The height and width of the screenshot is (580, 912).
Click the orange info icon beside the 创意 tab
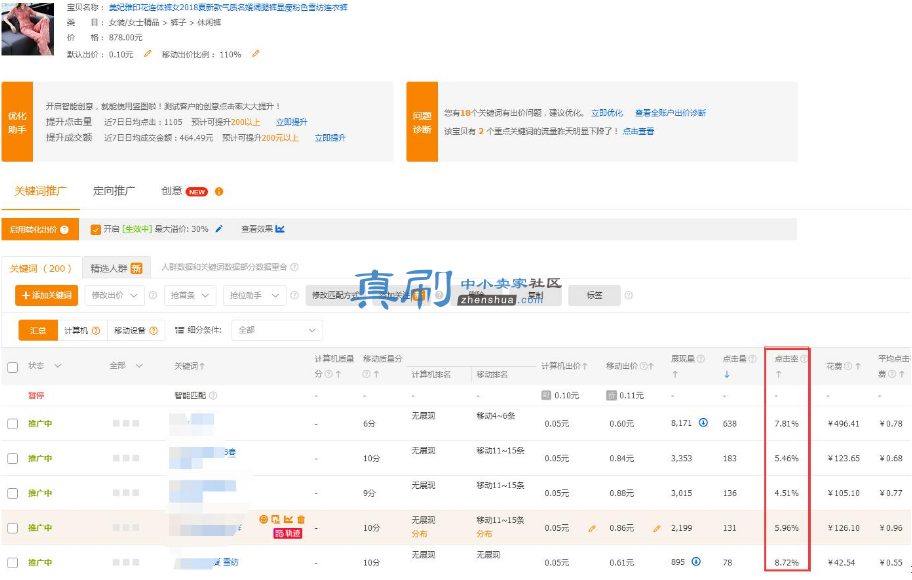(219, 191)
